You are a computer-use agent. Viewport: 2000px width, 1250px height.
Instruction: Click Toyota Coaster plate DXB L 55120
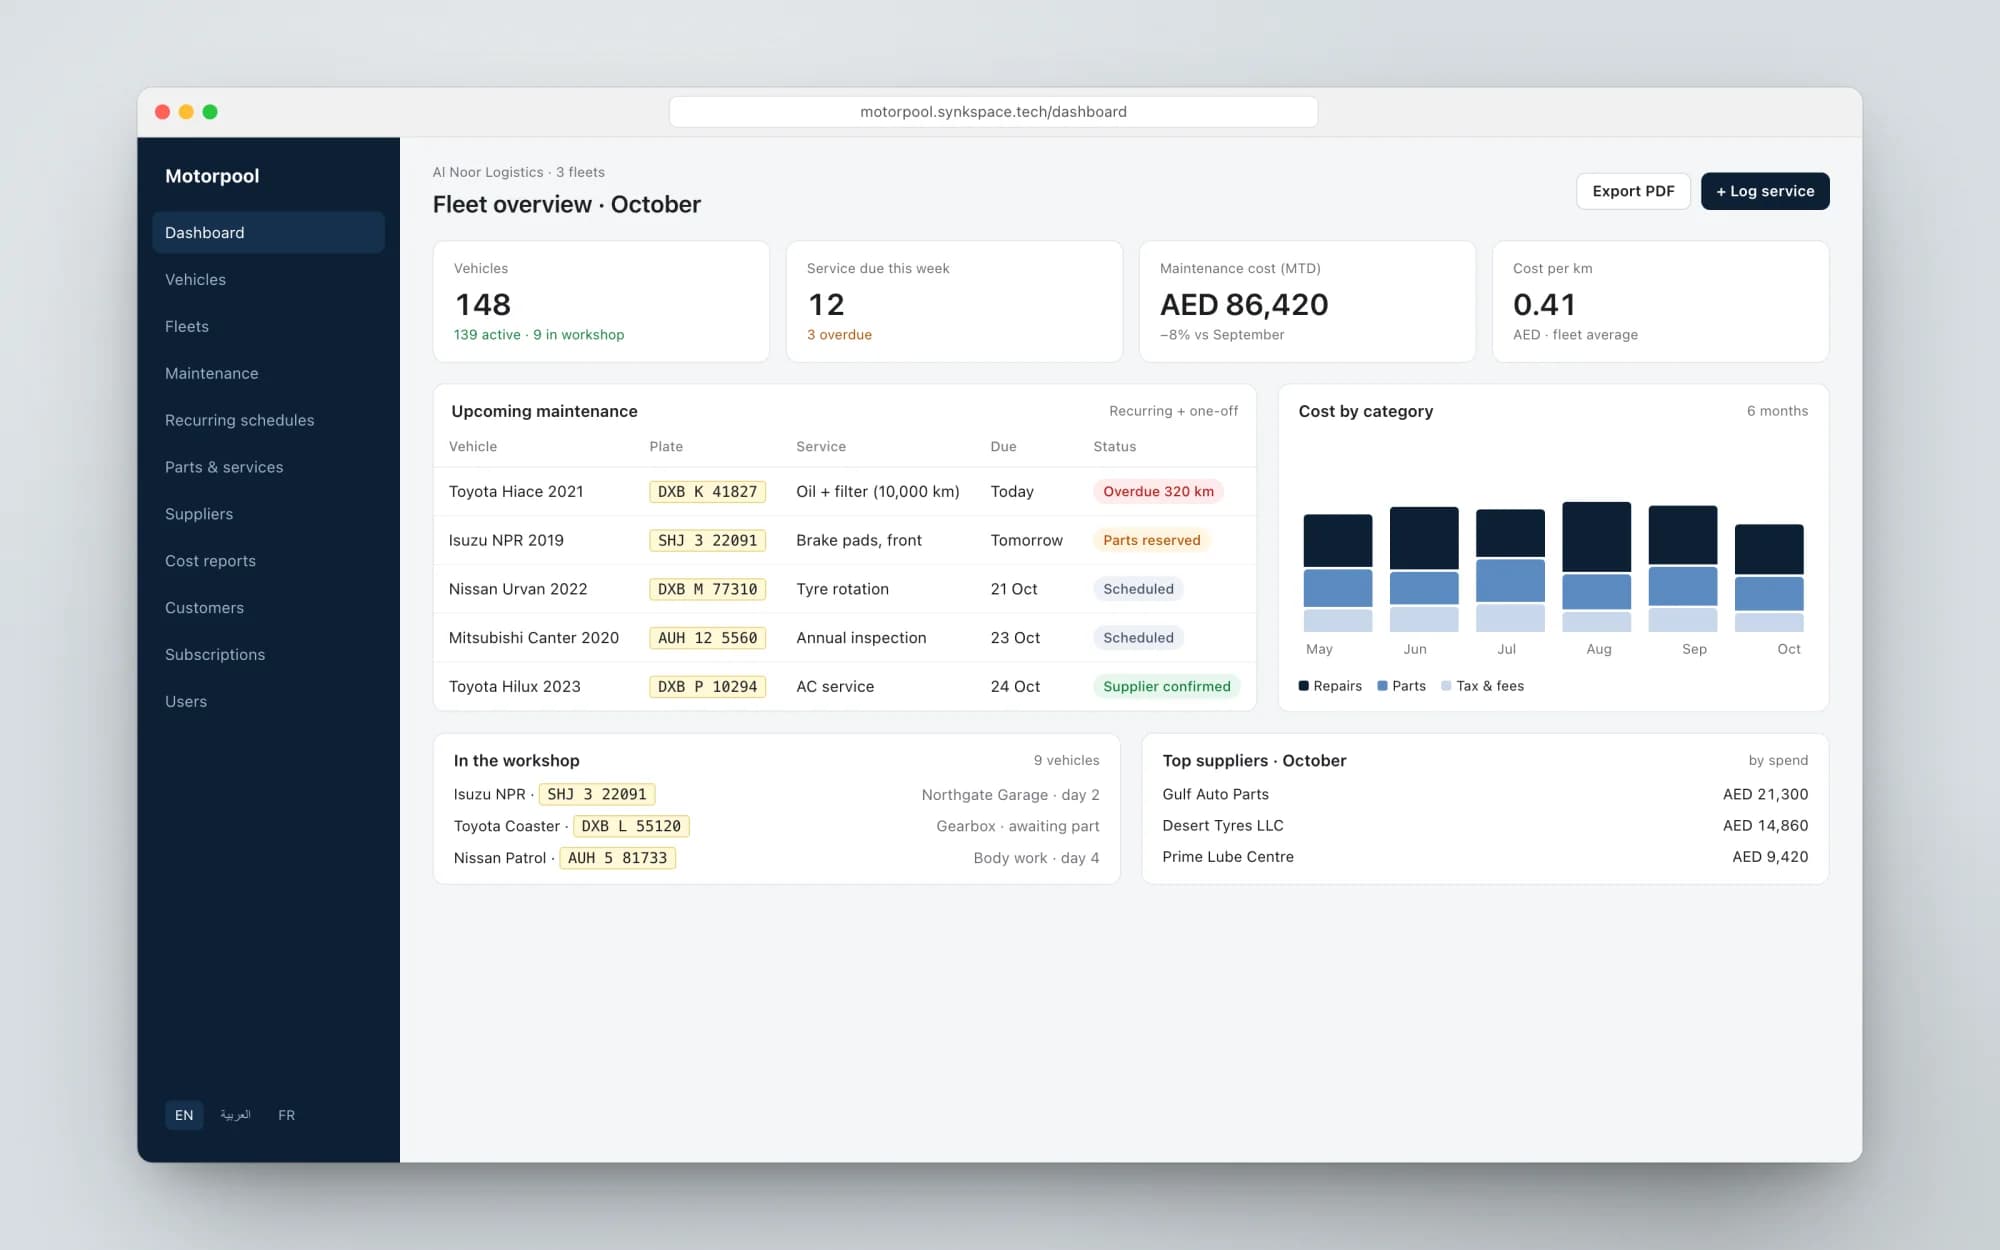coord(631,826)
